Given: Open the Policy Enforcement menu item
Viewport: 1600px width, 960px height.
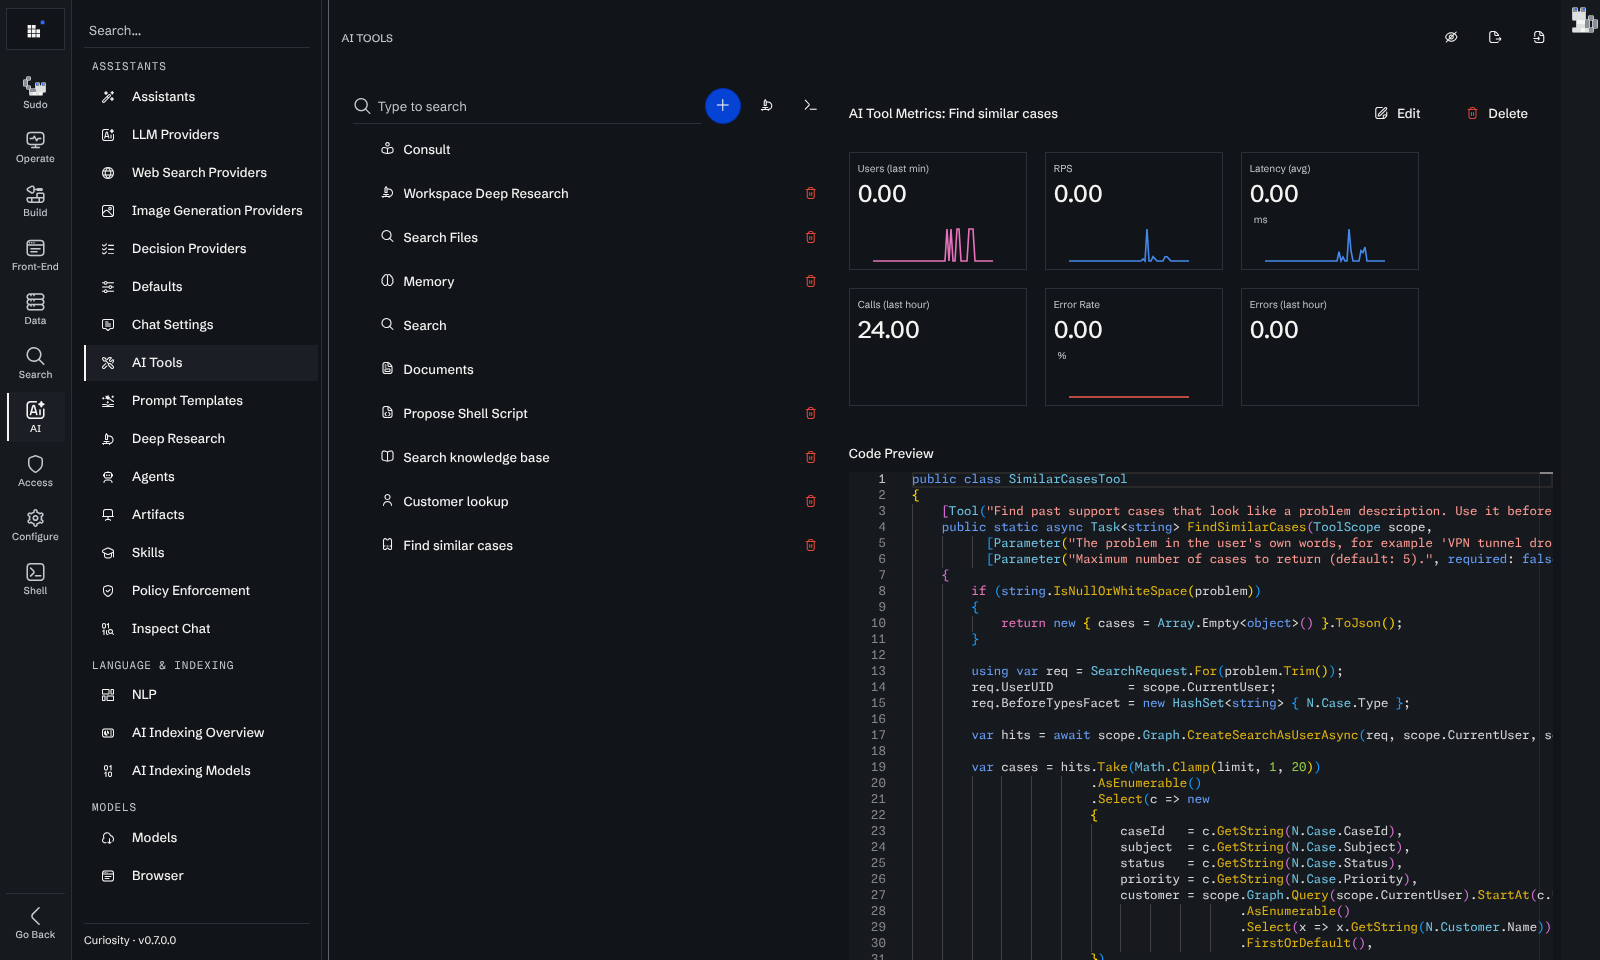Looking at the screenshot, I should coord(201,591).
